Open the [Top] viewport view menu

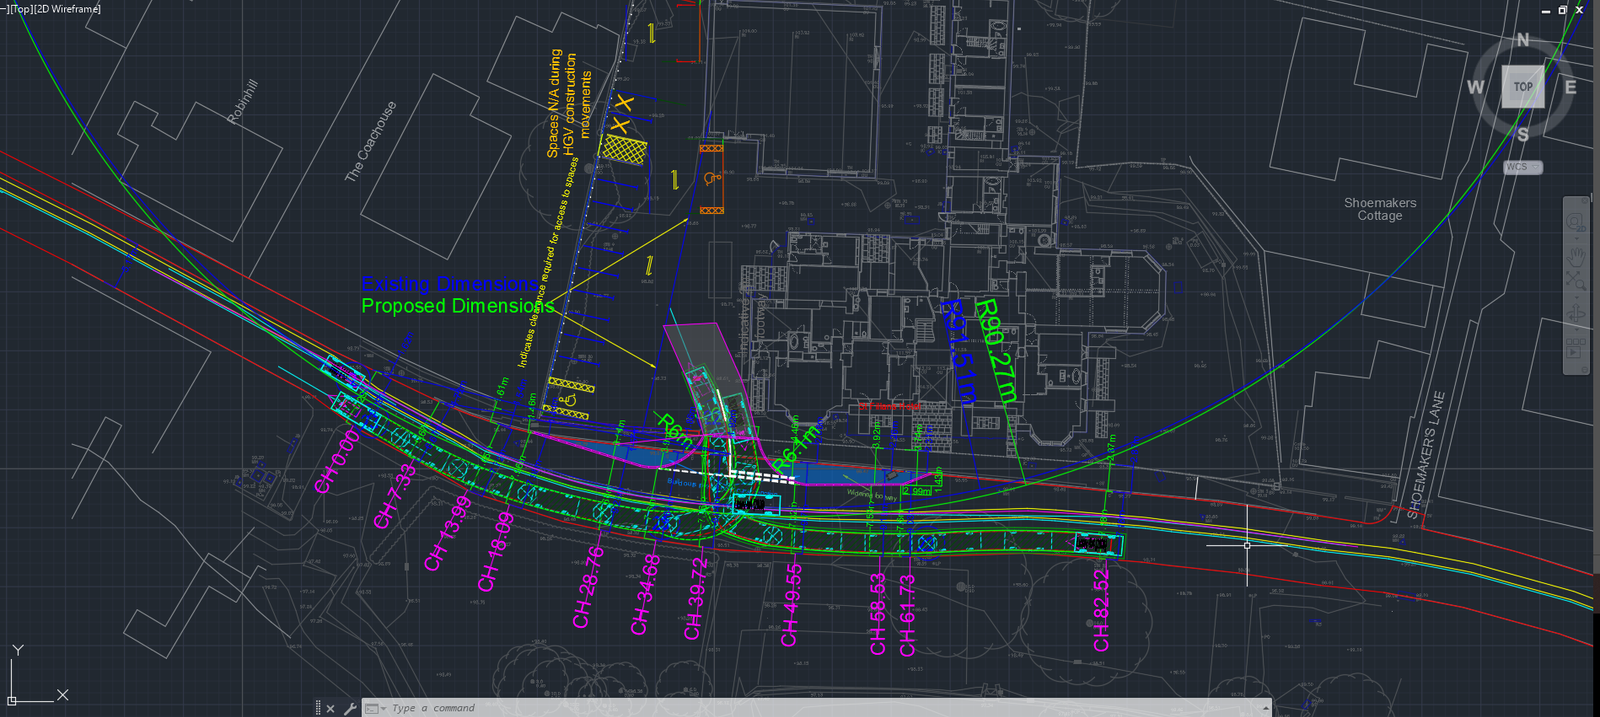[19, 9]
